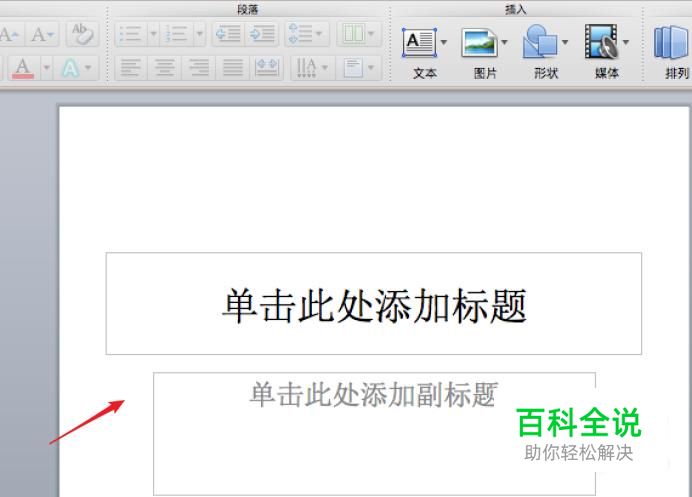Screen dimensions: 692x497
Task: Open the 文本 dropdown arrow
Action: click(444, 42)
